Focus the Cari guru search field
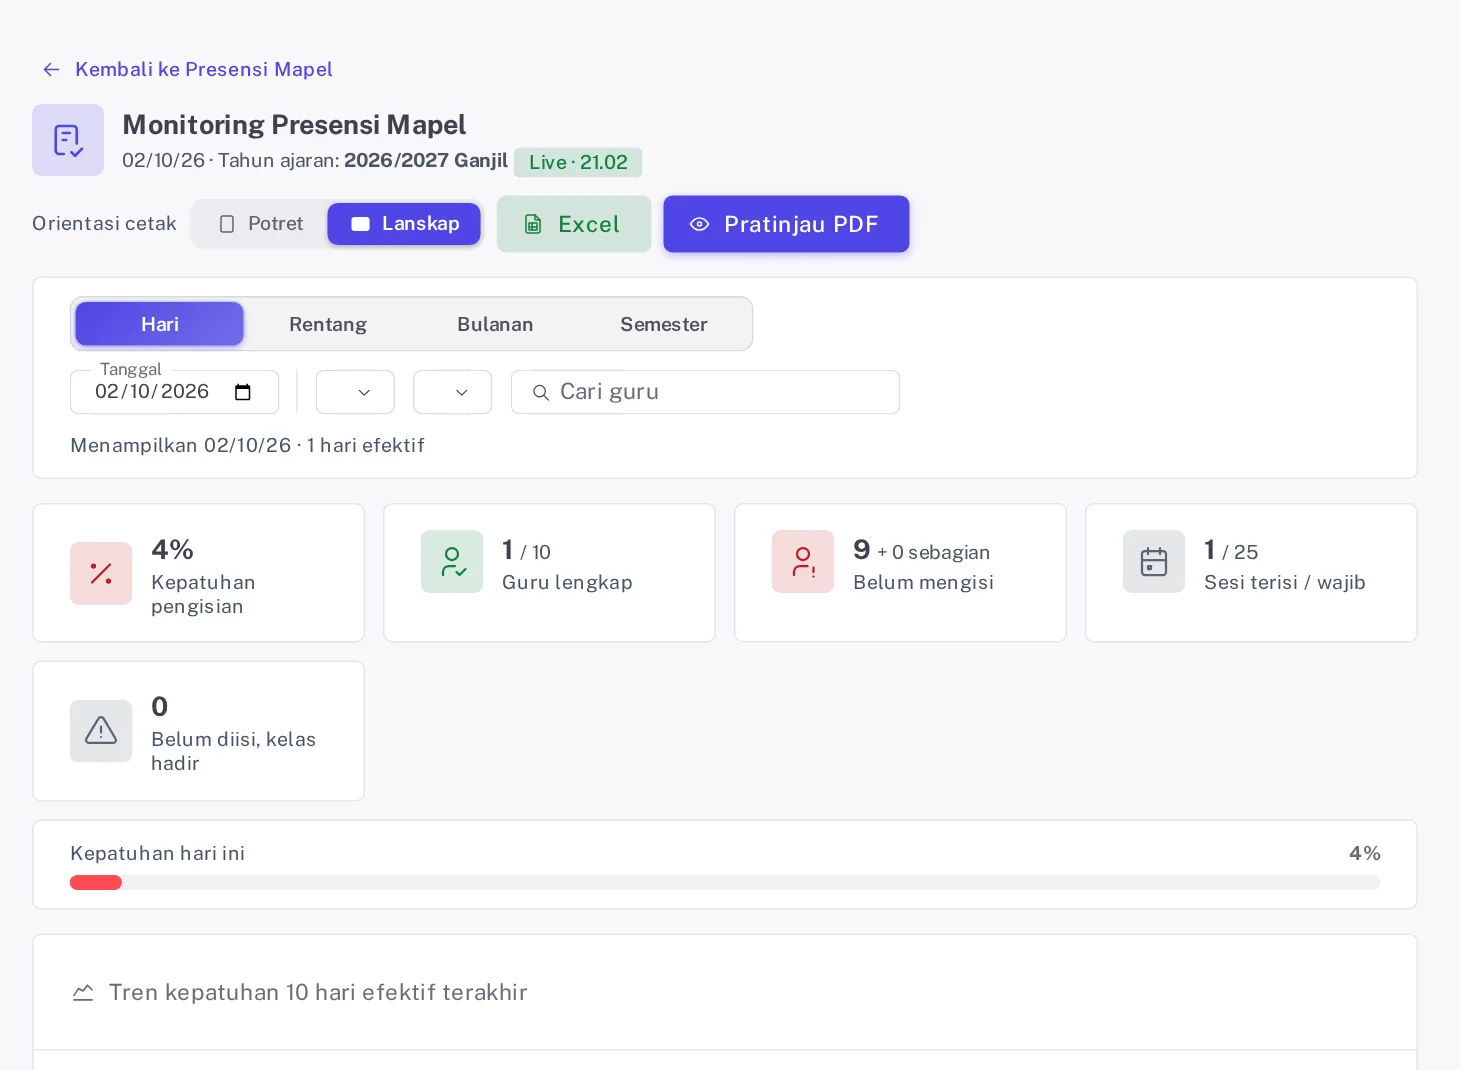The image size is (1460, 1070). 705,392
